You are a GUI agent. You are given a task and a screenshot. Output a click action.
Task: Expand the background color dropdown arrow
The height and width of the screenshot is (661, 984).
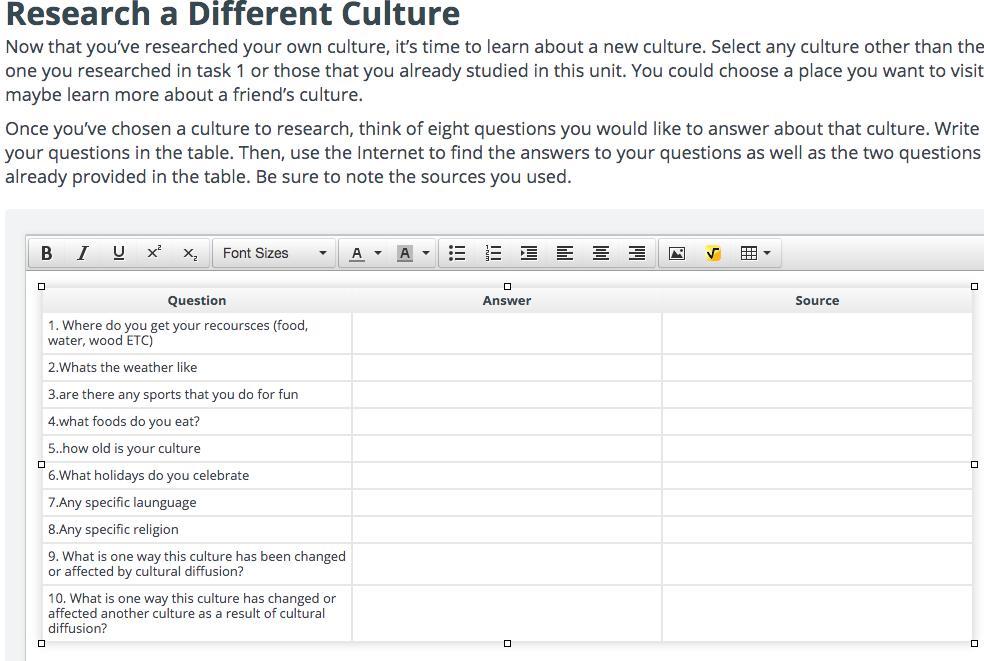pyautogui.click(x=426, y=253)
